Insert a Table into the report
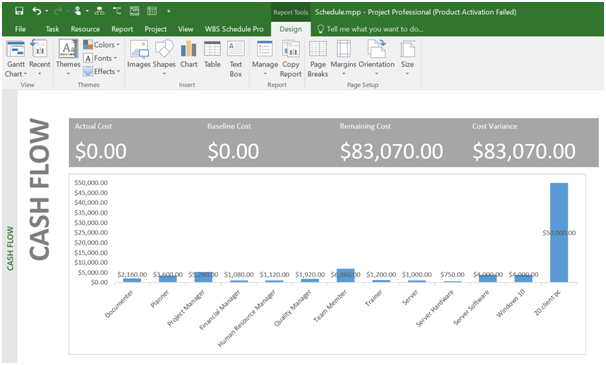 [x=212, y=55]
